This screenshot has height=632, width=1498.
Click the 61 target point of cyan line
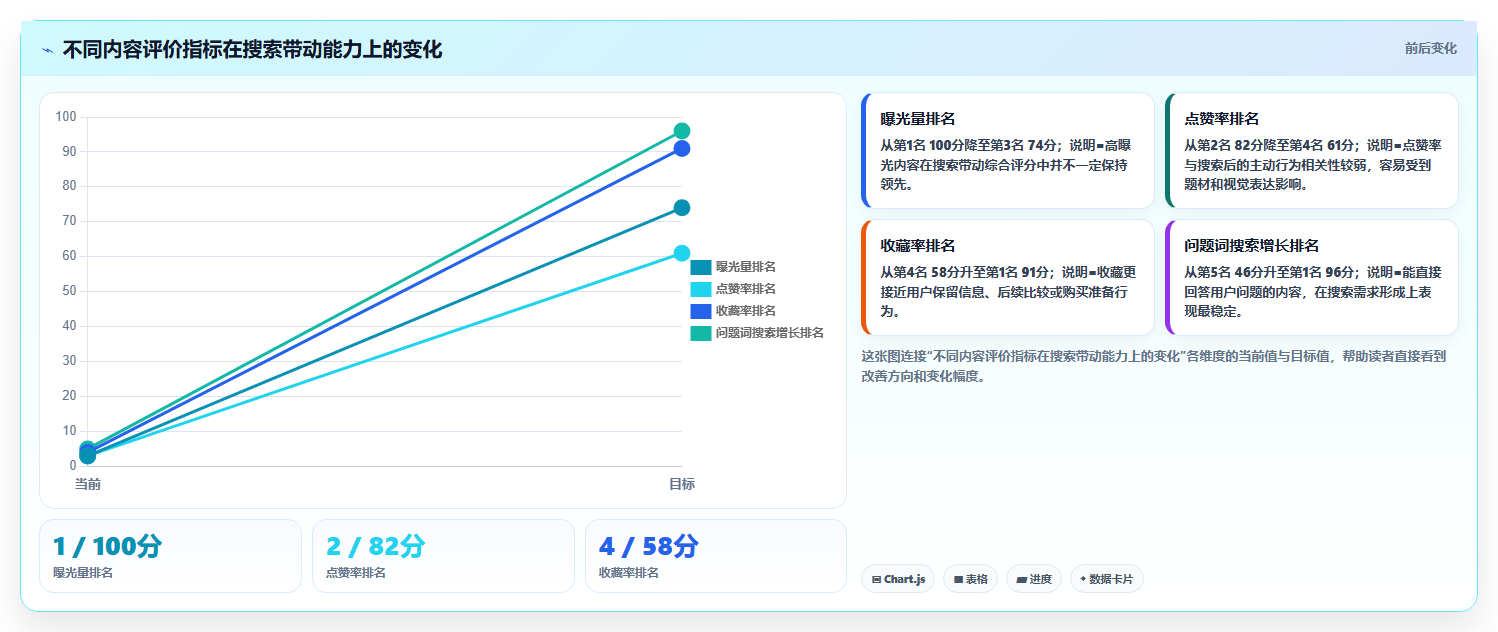tap(682, 253)
